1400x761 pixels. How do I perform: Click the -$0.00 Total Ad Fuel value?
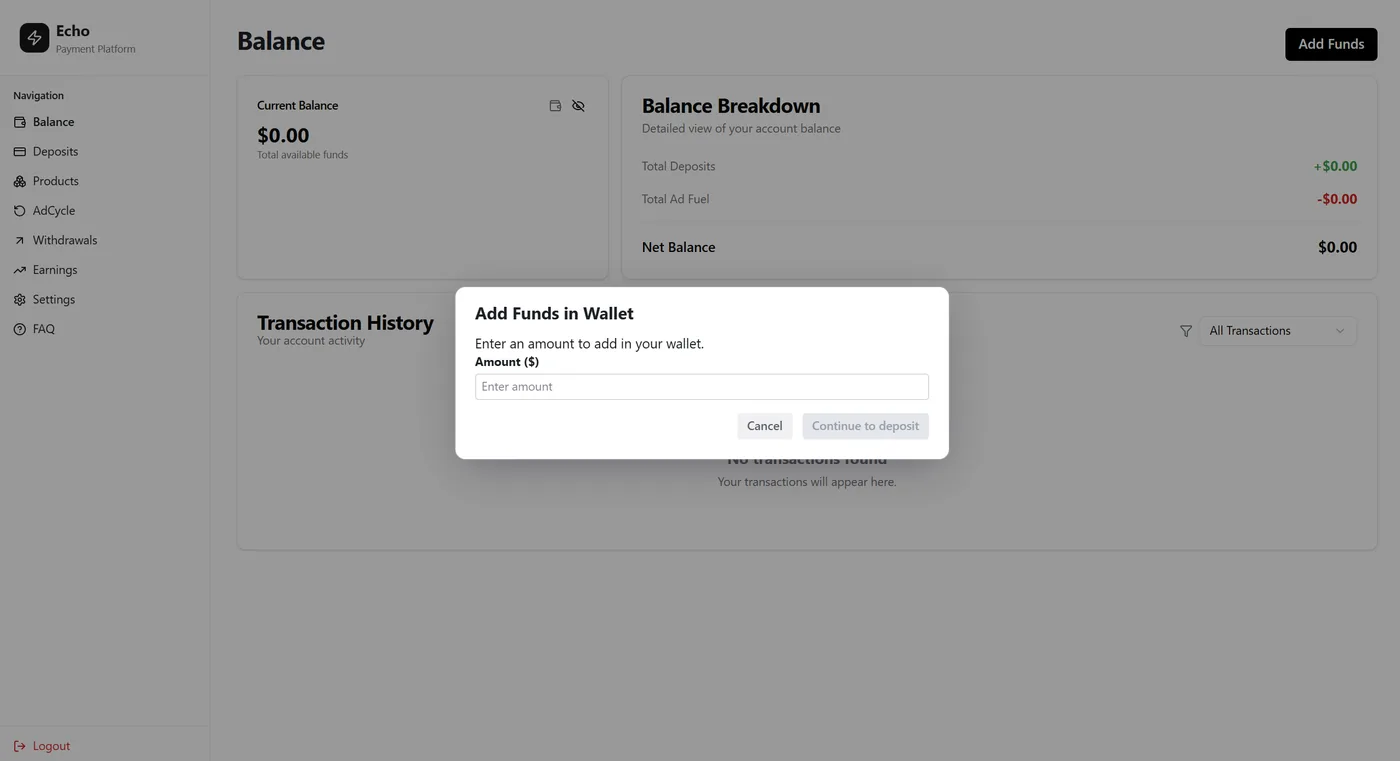point(1337,199)
